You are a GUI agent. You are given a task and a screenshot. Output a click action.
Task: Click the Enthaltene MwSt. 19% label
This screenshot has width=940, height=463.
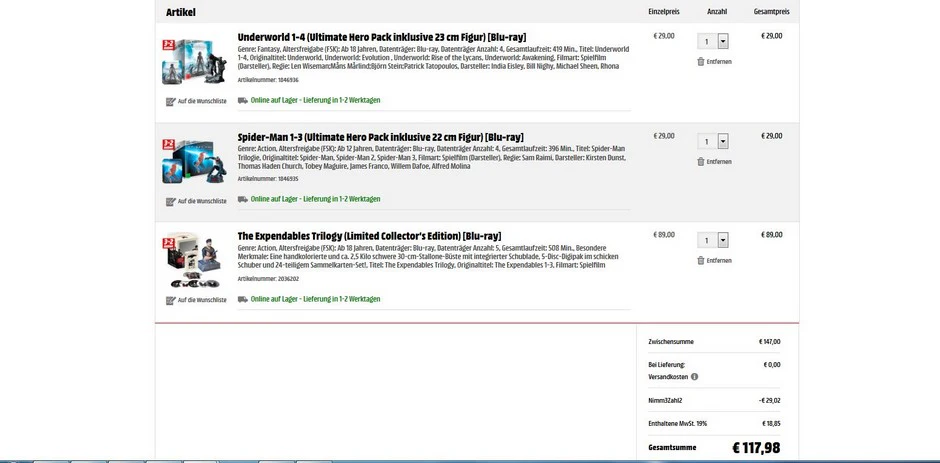click(x=677, y=423)
